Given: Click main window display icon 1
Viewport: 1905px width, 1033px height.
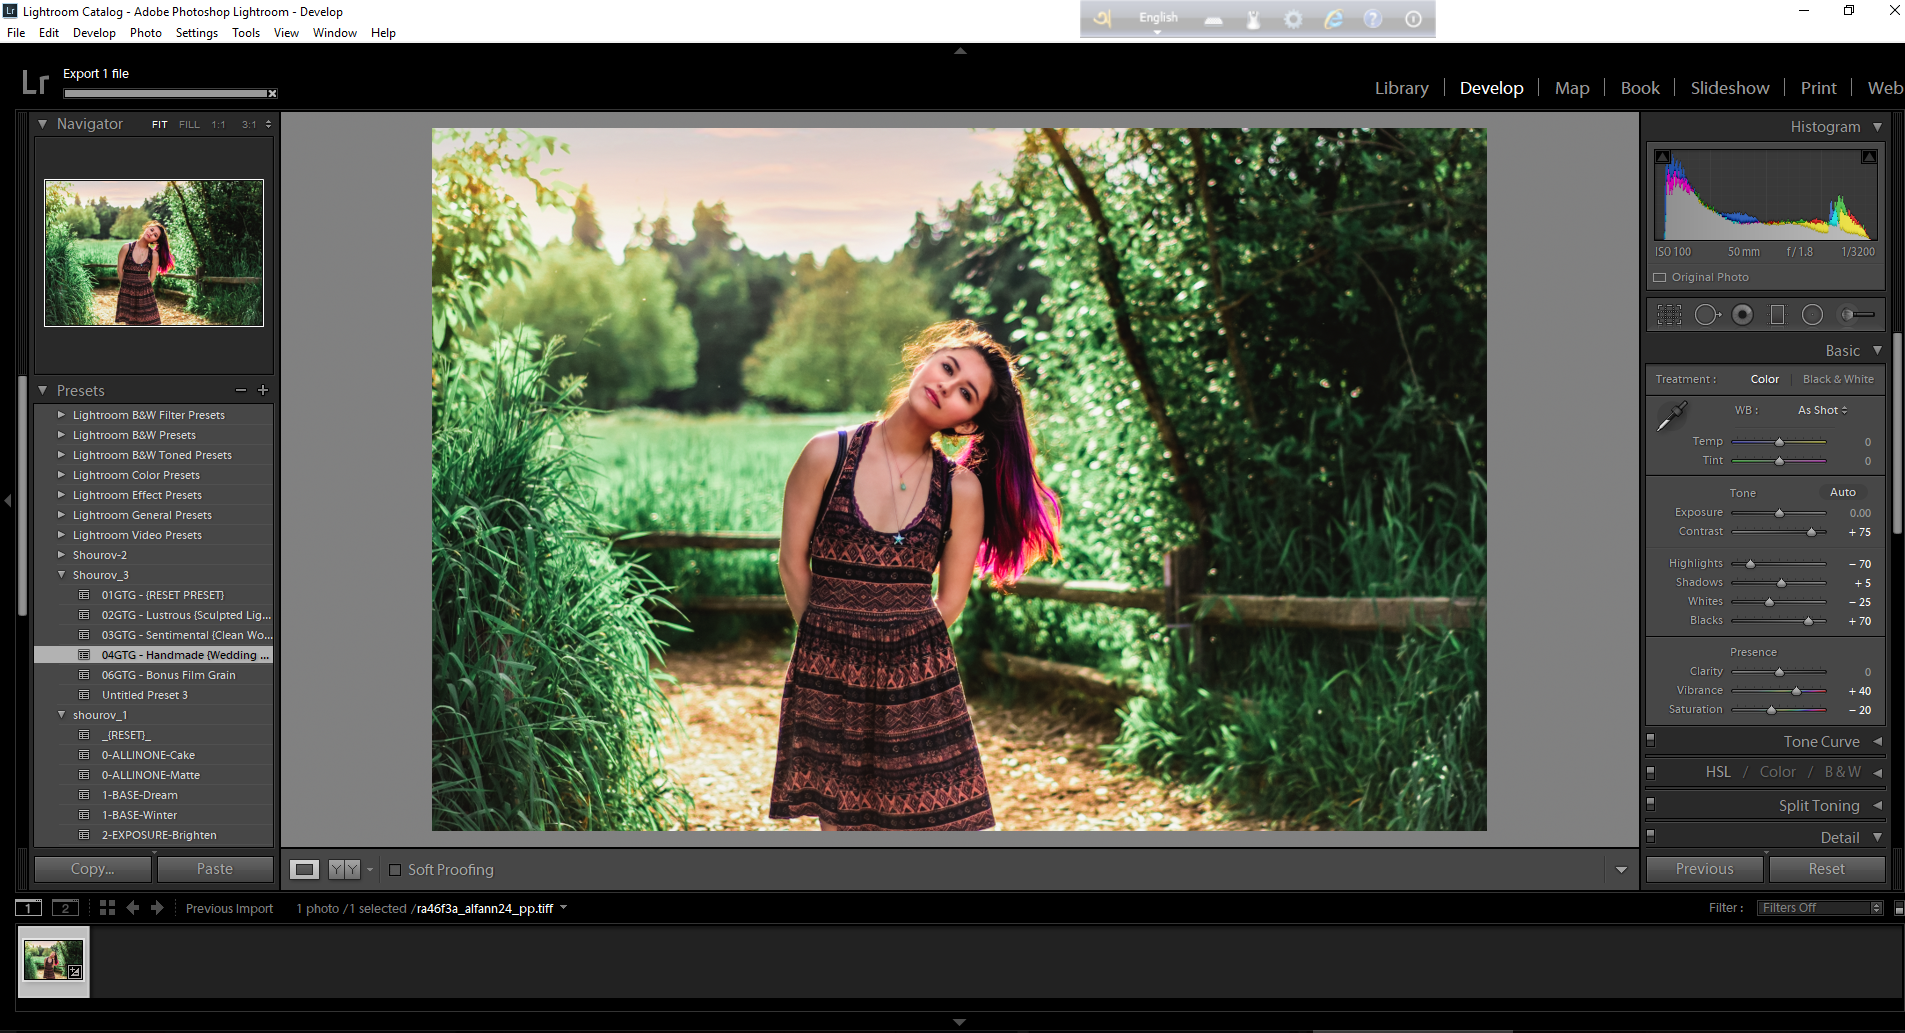Looking at the screenshot, I should click(x=28, y=908).
